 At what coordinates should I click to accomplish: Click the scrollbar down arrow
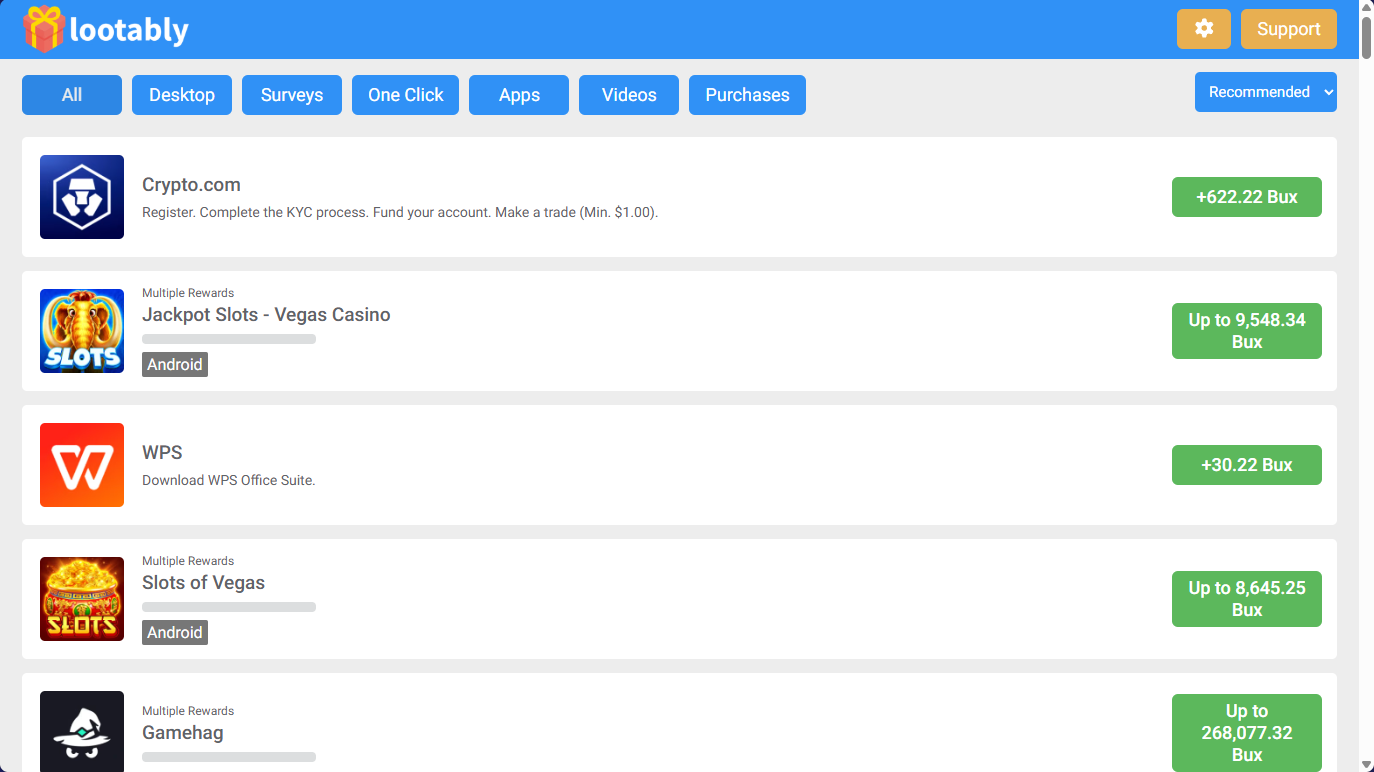tap(1366, 764)
